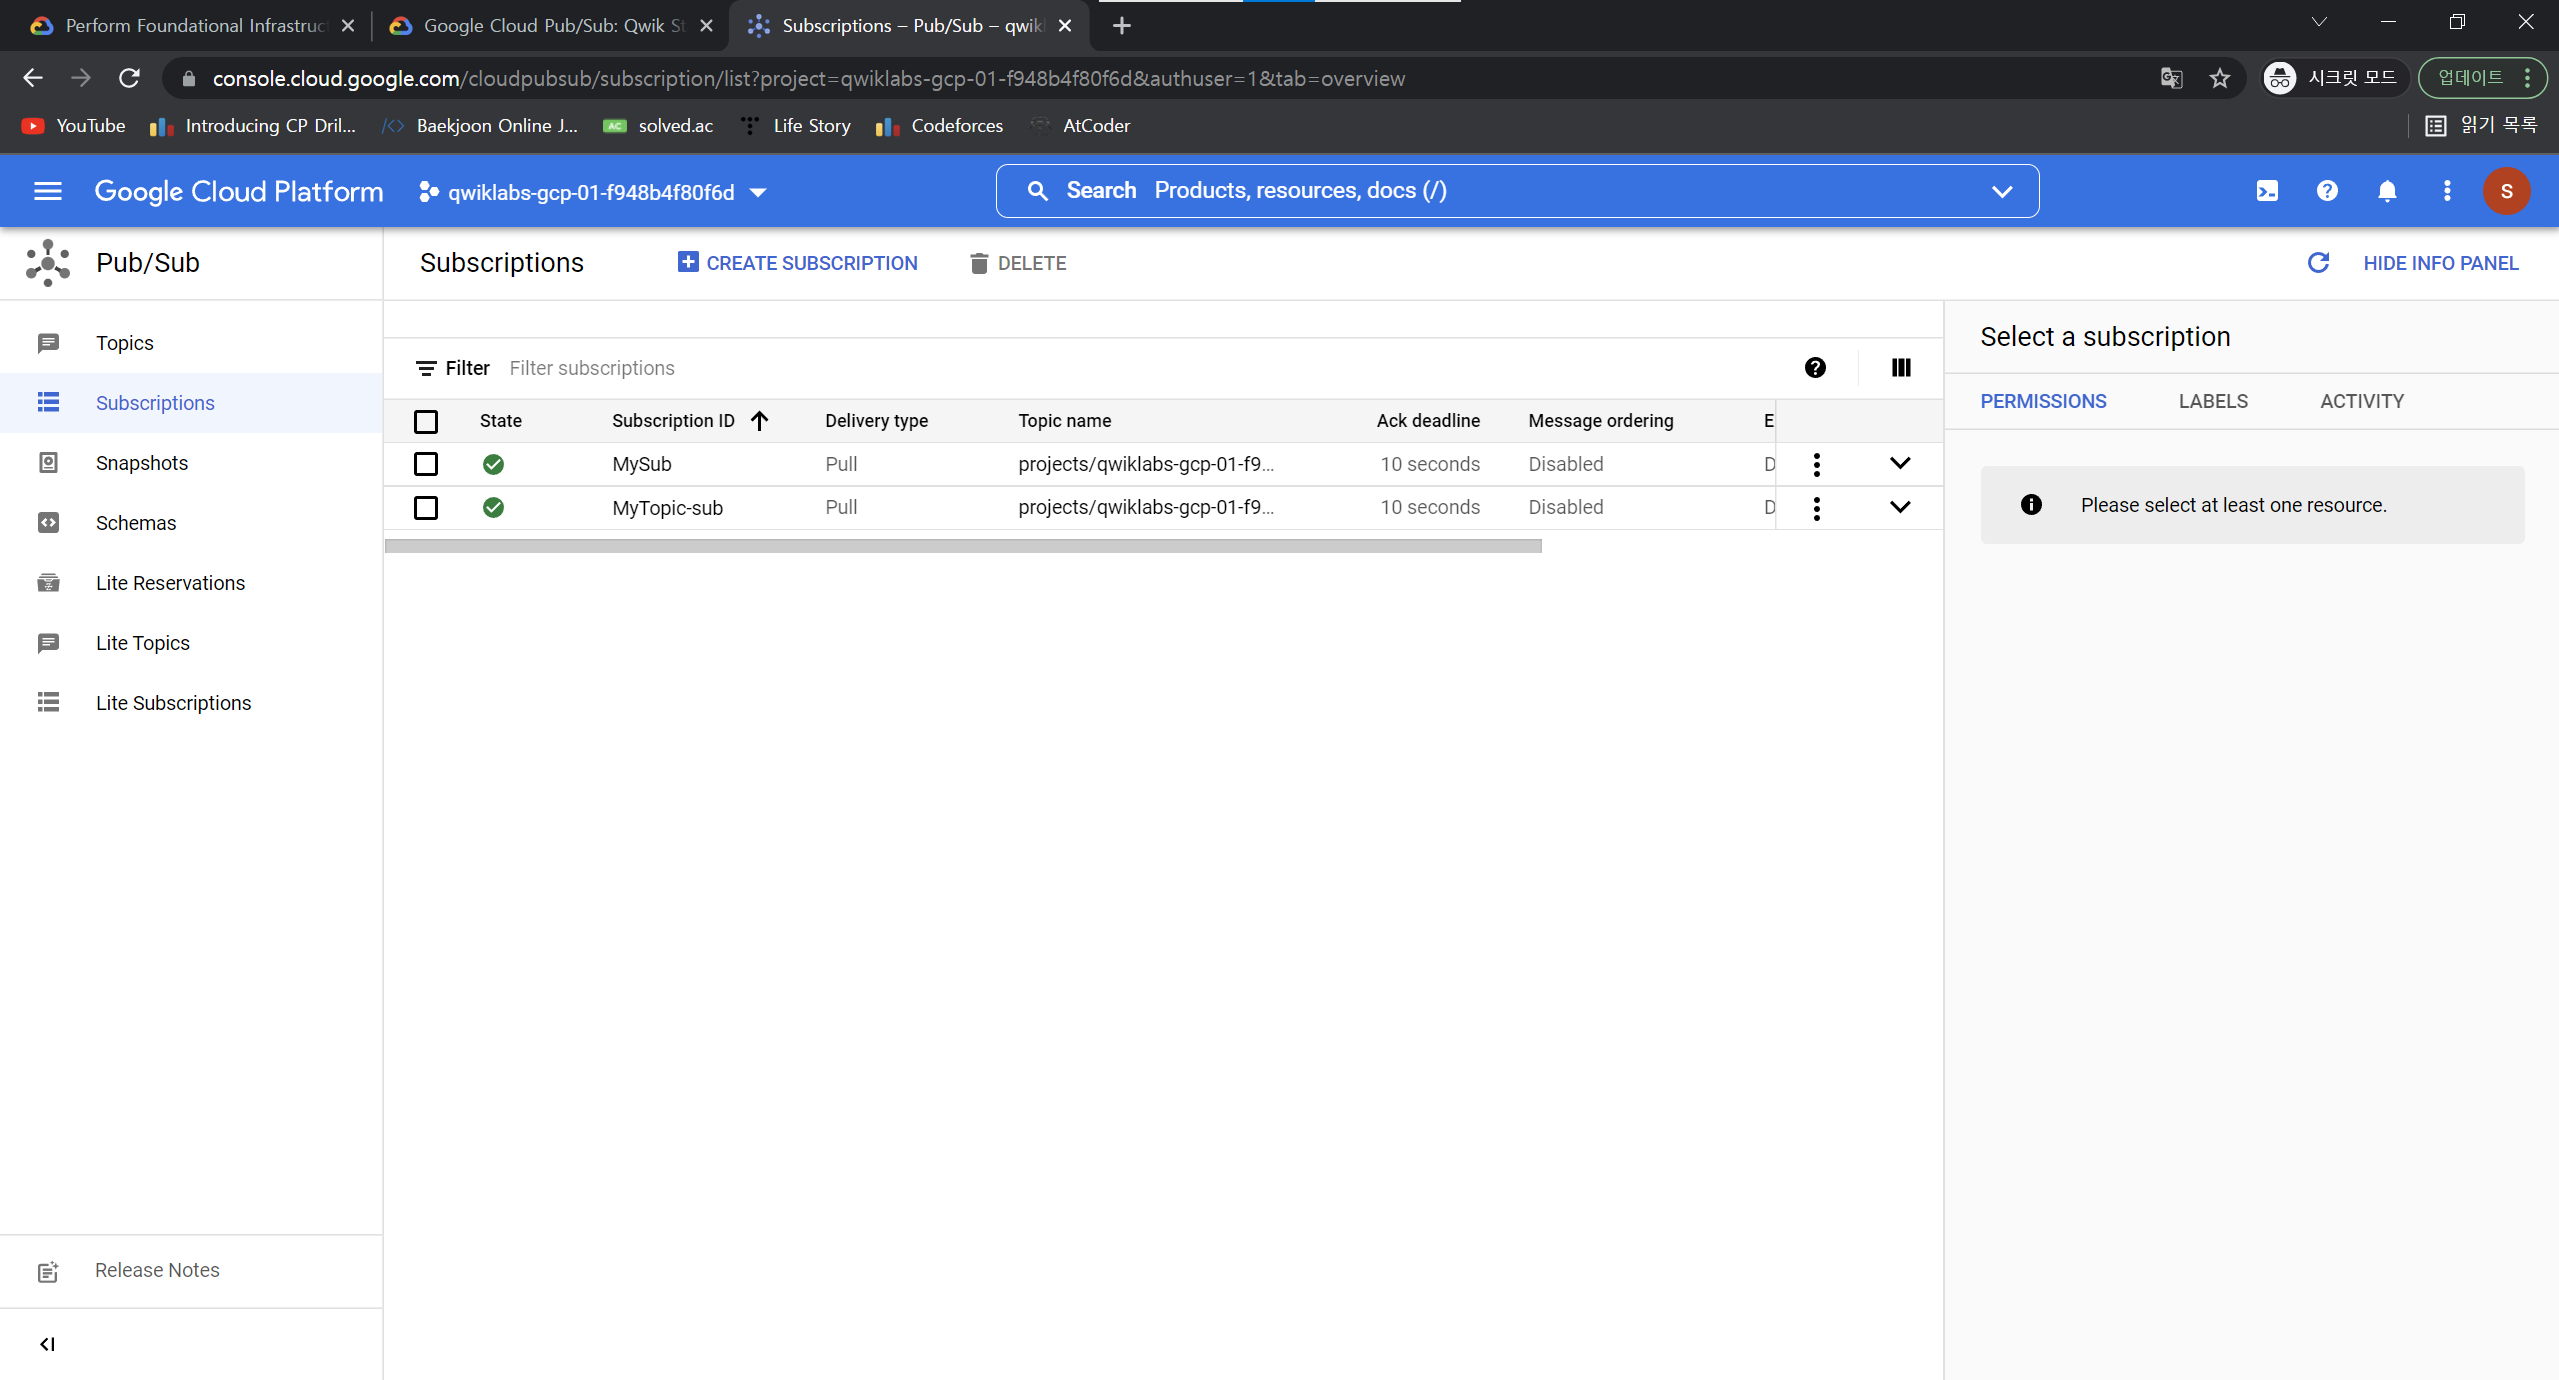
Task: Open Topics in the sidebar
Action: click(x=191, y=343)
